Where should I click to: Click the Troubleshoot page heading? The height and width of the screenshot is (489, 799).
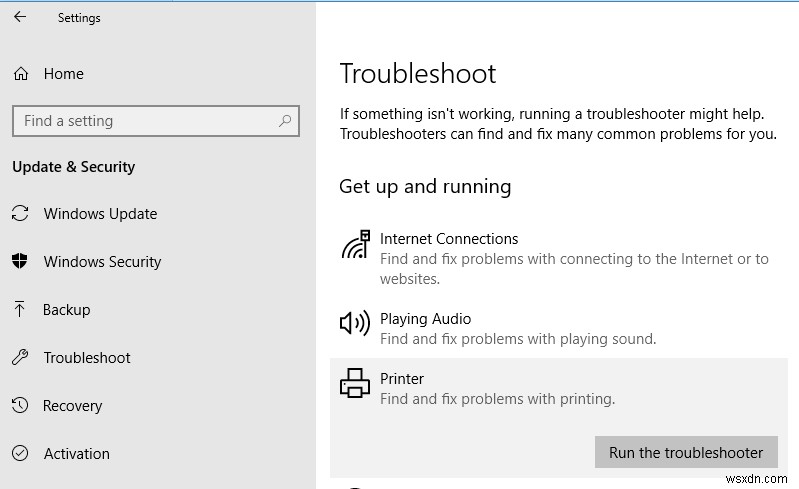coord(418,73)
